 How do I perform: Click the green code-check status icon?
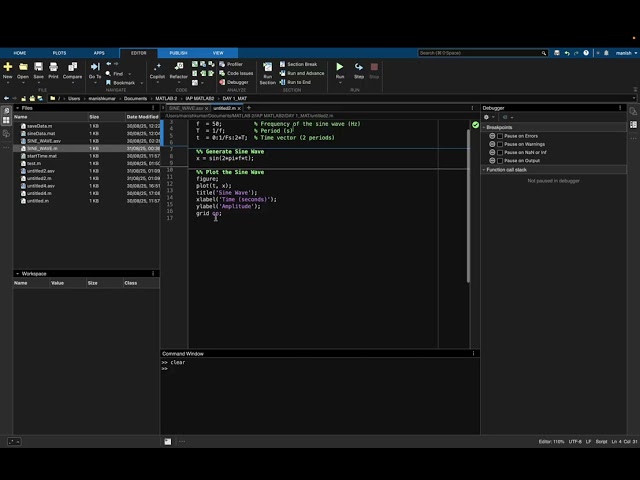[x=476, y=125]
